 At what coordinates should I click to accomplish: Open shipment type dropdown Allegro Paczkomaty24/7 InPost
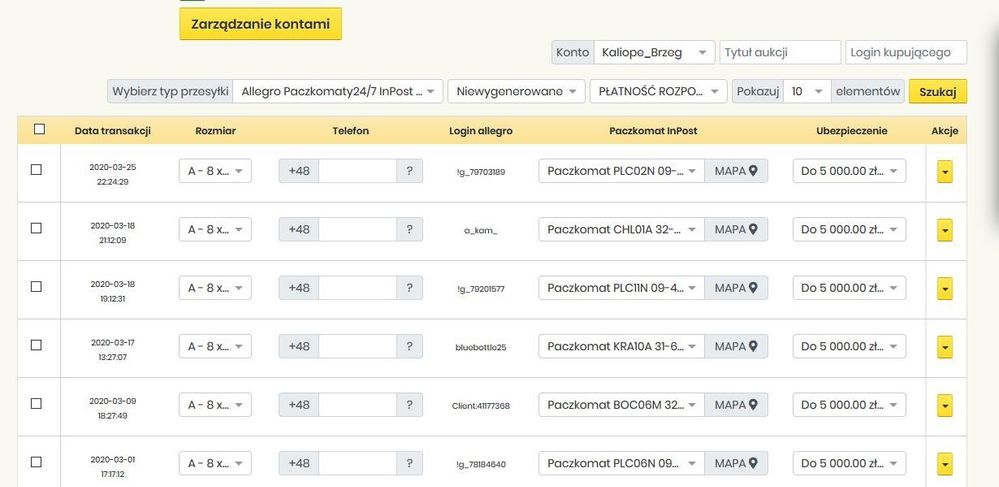338,91
